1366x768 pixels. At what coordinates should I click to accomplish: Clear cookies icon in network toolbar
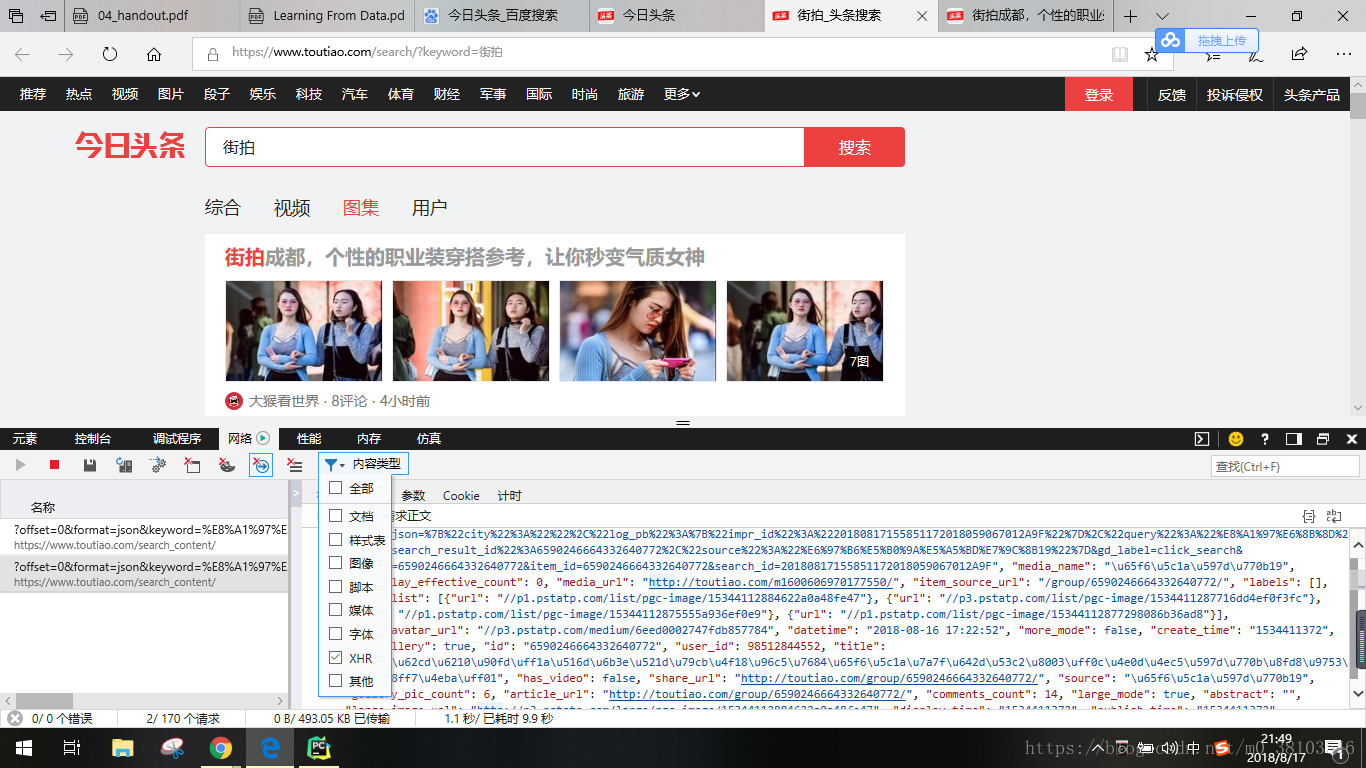click(227, 465)
